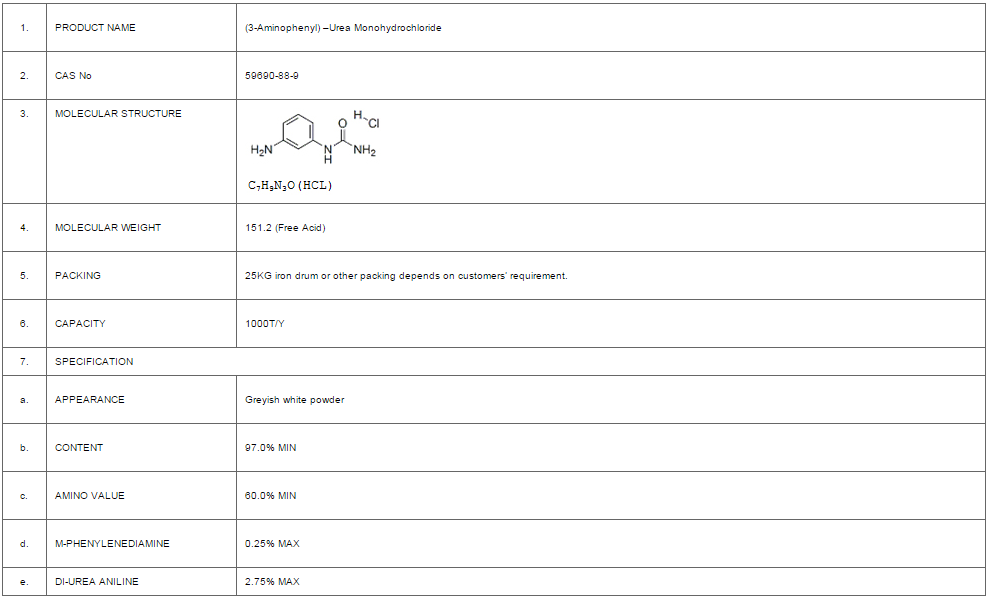The height and width of the screenshot is (599, 988).
Task: Click the molecular structure diagram image
Action: click(314, 139)
